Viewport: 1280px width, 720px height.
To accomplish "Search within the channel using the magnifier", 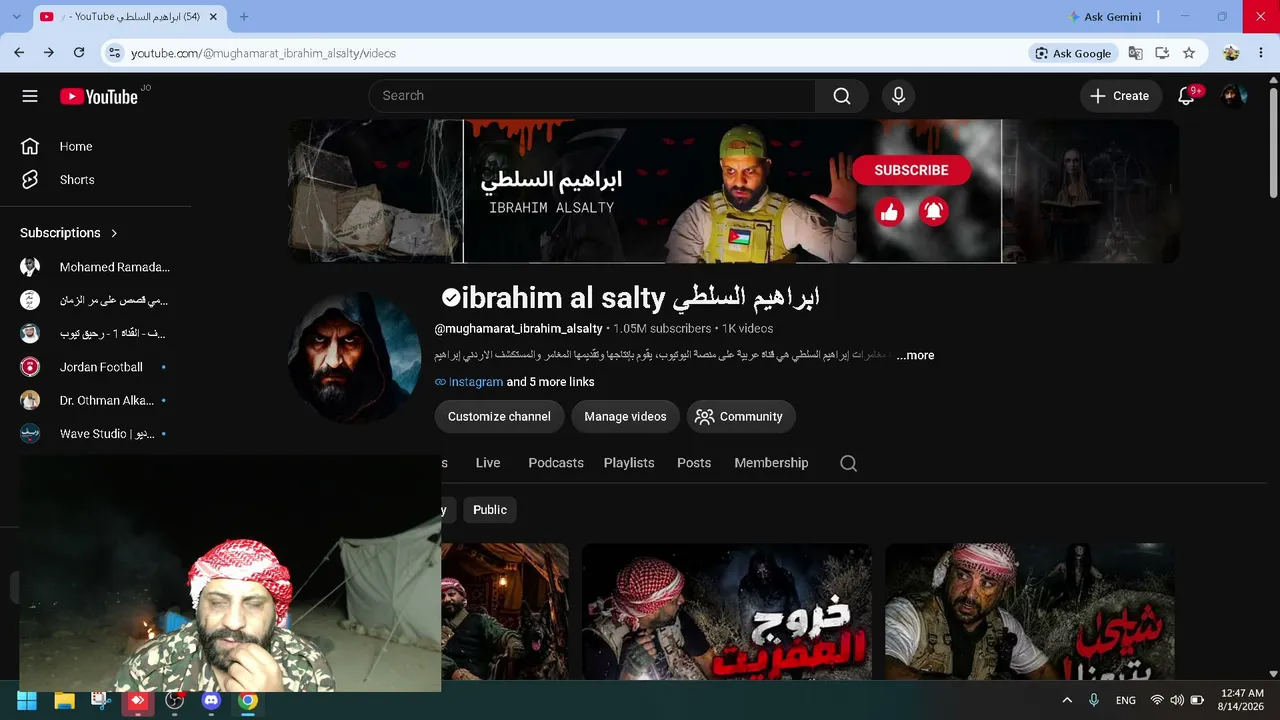I will coord(849,463).
